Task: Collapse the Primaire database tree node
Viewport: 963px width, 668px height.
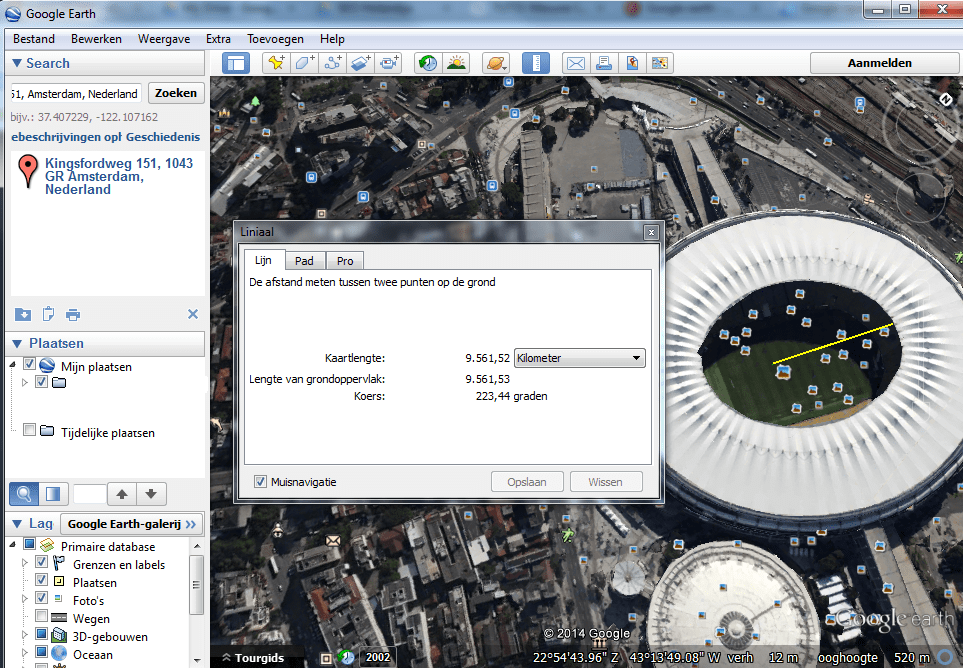Action: point(13,545)
